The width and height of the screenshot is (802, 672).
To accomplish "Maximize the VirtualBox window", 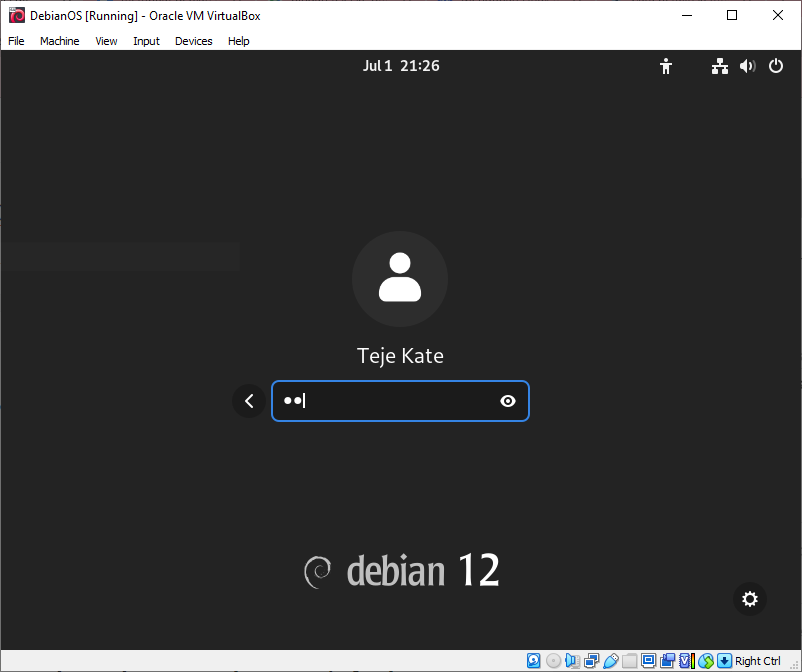I will pos(732,15).
